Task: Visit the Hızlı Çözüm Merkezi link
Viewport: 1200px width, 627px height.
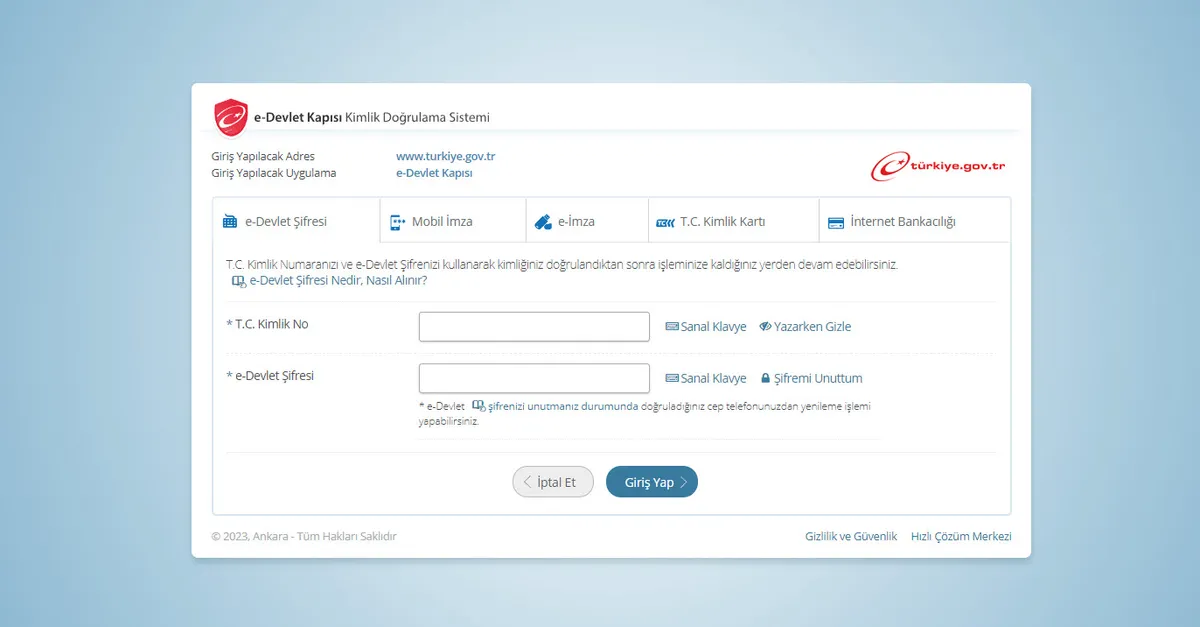Action: 961,537
